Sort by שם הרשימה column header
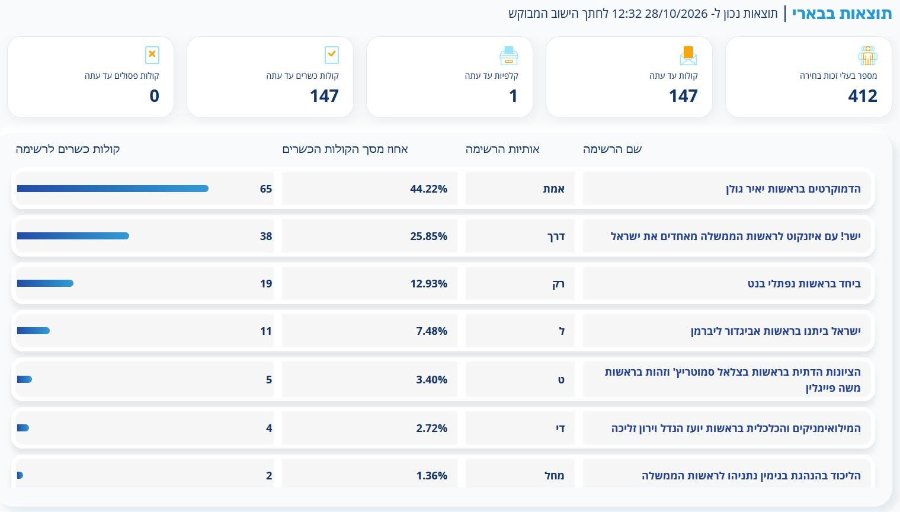Screen dimensions: 900x512 612,149
